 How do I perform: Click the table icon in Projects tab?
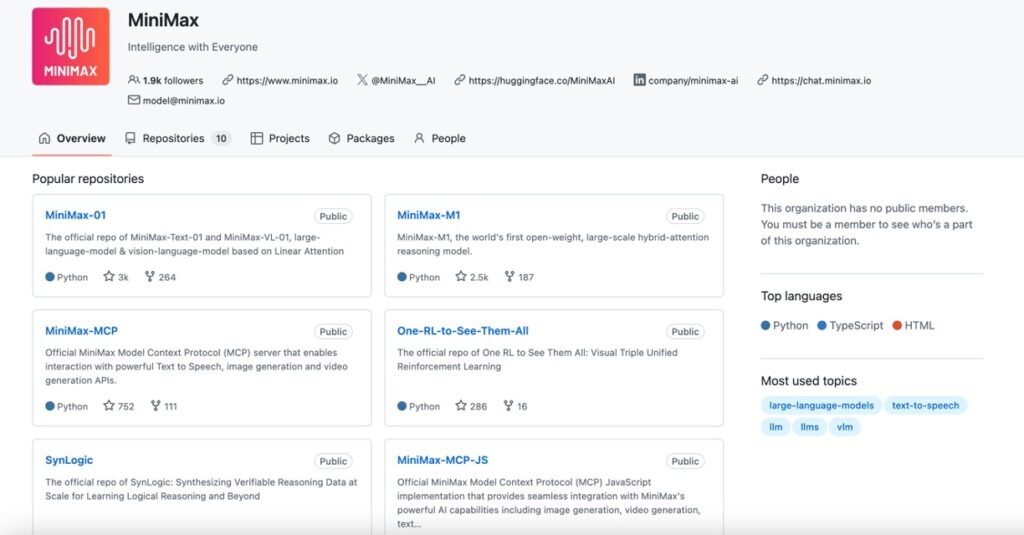[257, 138]
